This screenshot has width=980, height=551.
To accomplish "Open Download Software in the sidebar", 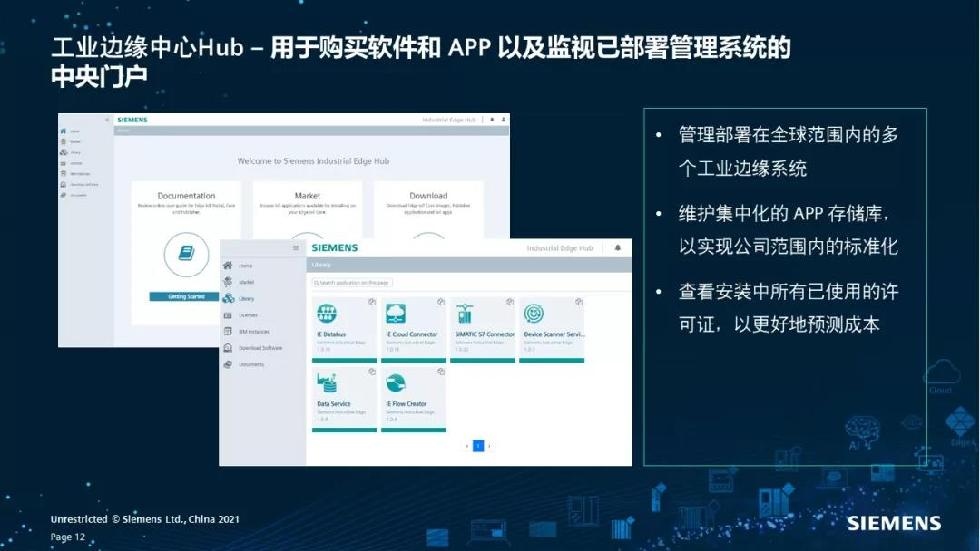I will [x=259, y=348].
